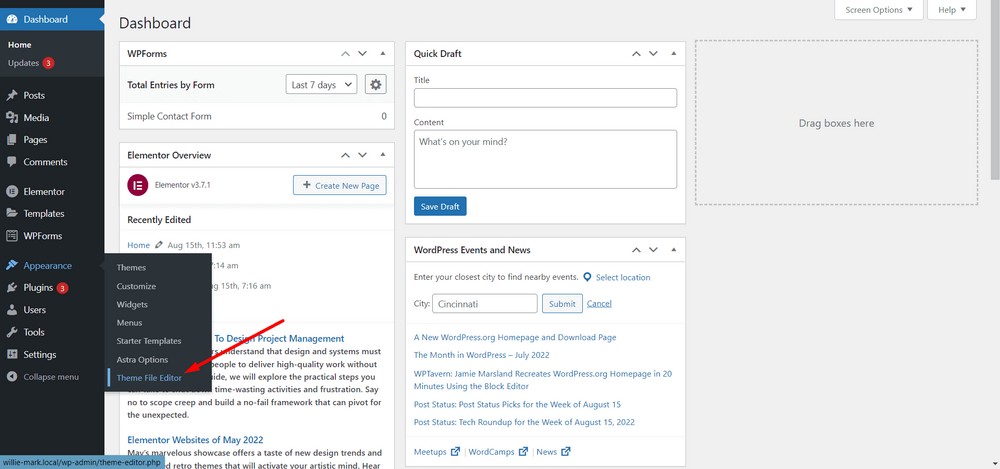1000x469 pixels.
Task: Collapse the Quick Draft widget panel
Action: pos(673,54)
